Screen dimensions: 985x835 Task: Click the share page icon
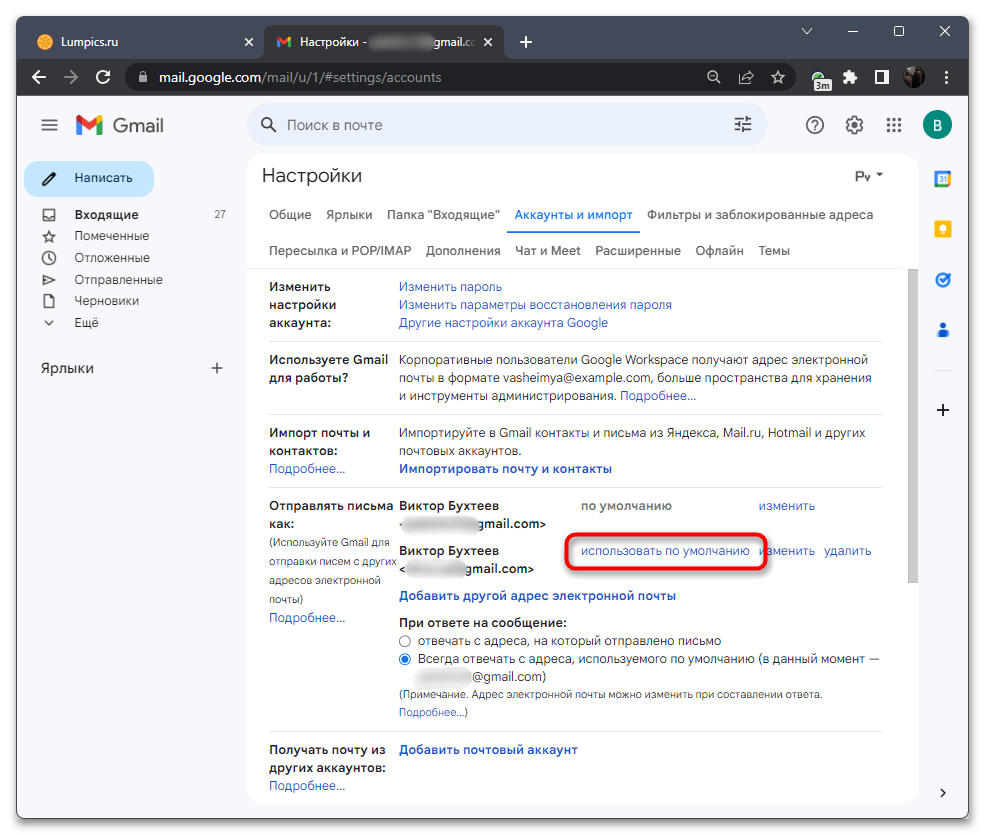point(746,77)
